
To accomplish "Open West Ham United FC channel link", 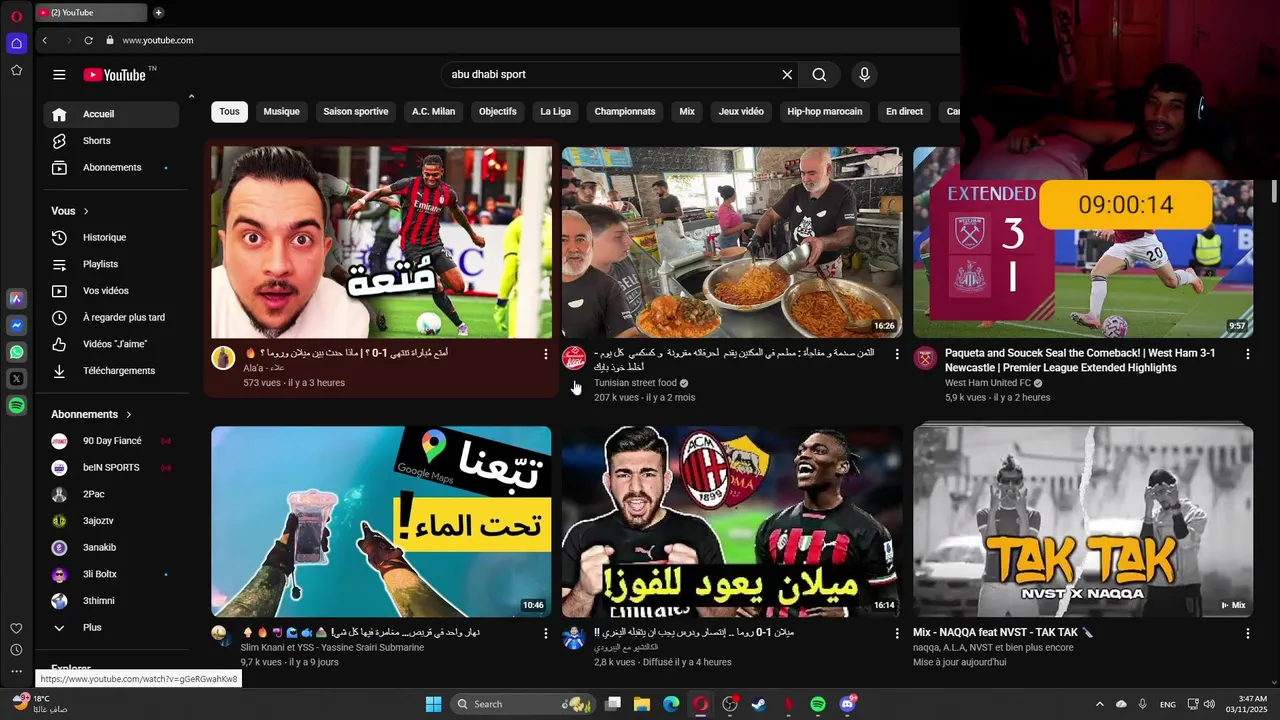I will (x=987, y=383).
